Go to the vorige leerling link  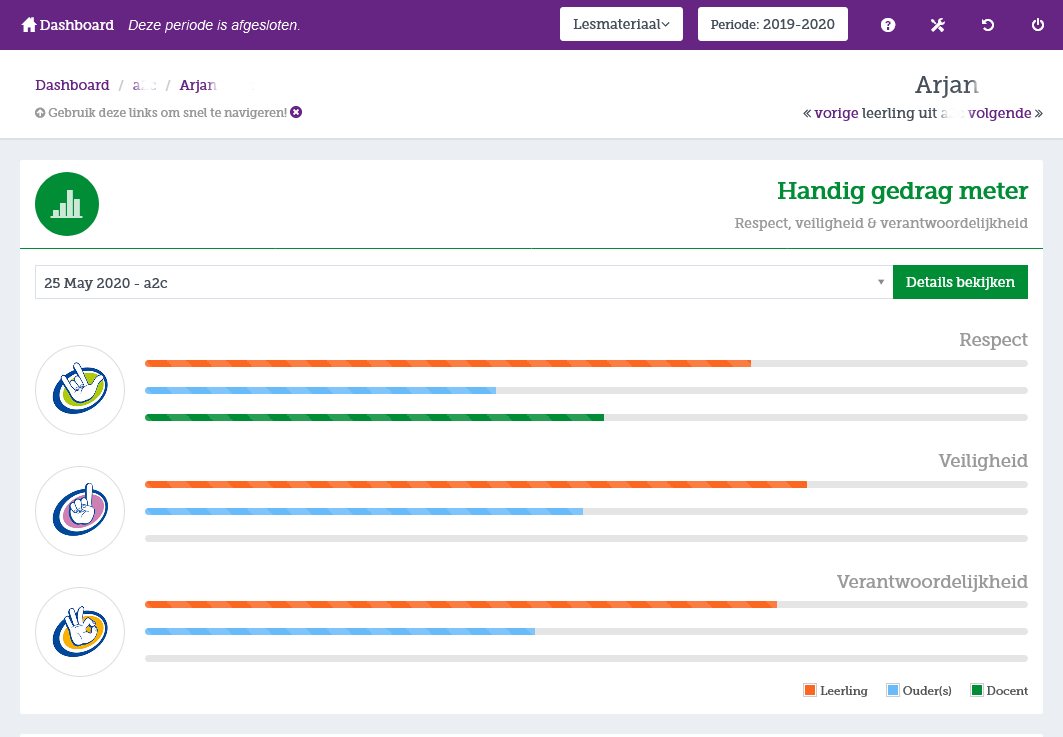pyautogui.click(x=837, y=113)
